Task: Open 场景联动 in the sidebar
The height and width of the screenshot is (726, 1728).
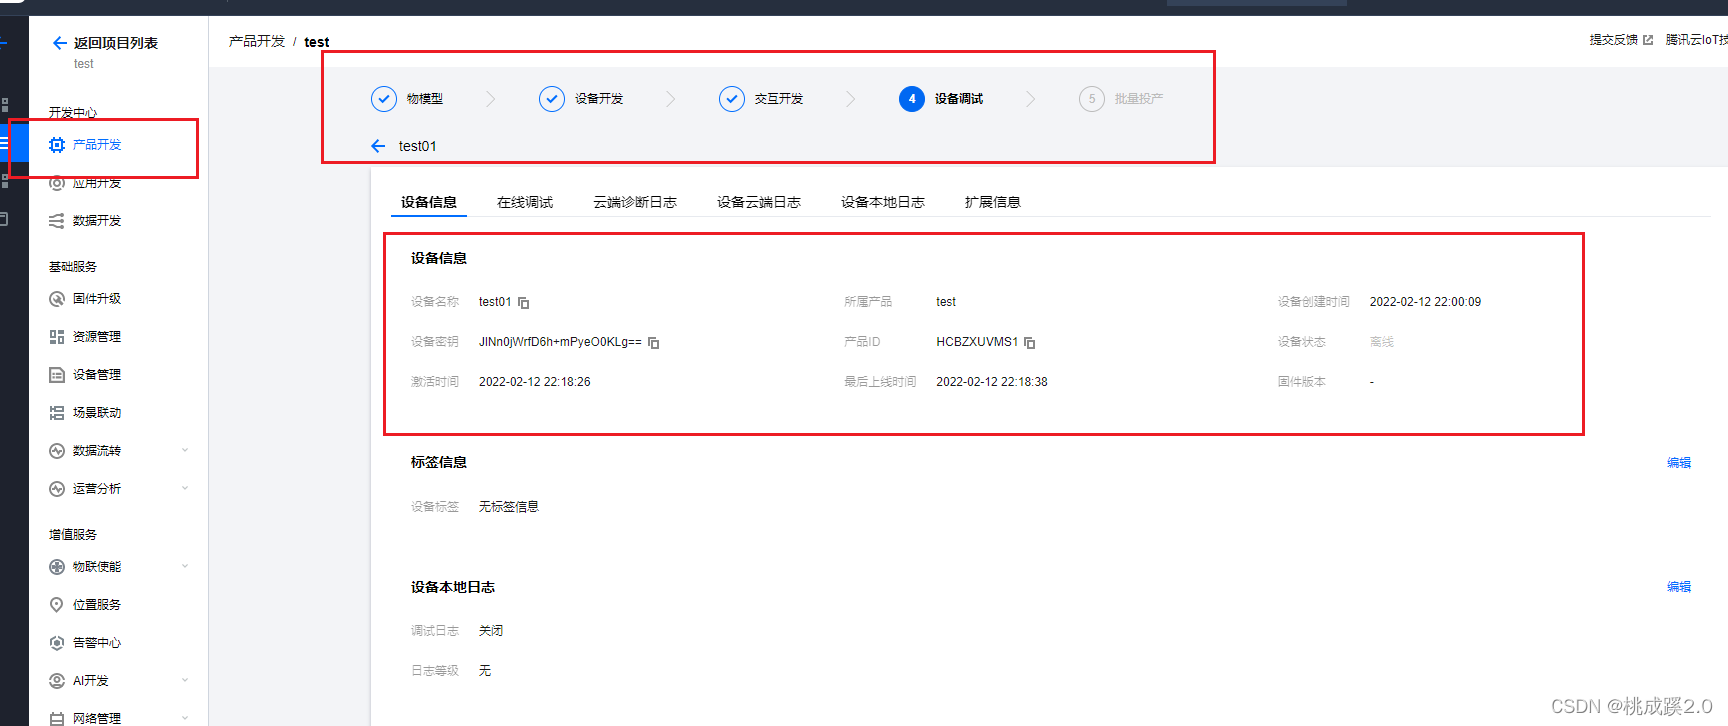Action: click(x=97, y=413)
